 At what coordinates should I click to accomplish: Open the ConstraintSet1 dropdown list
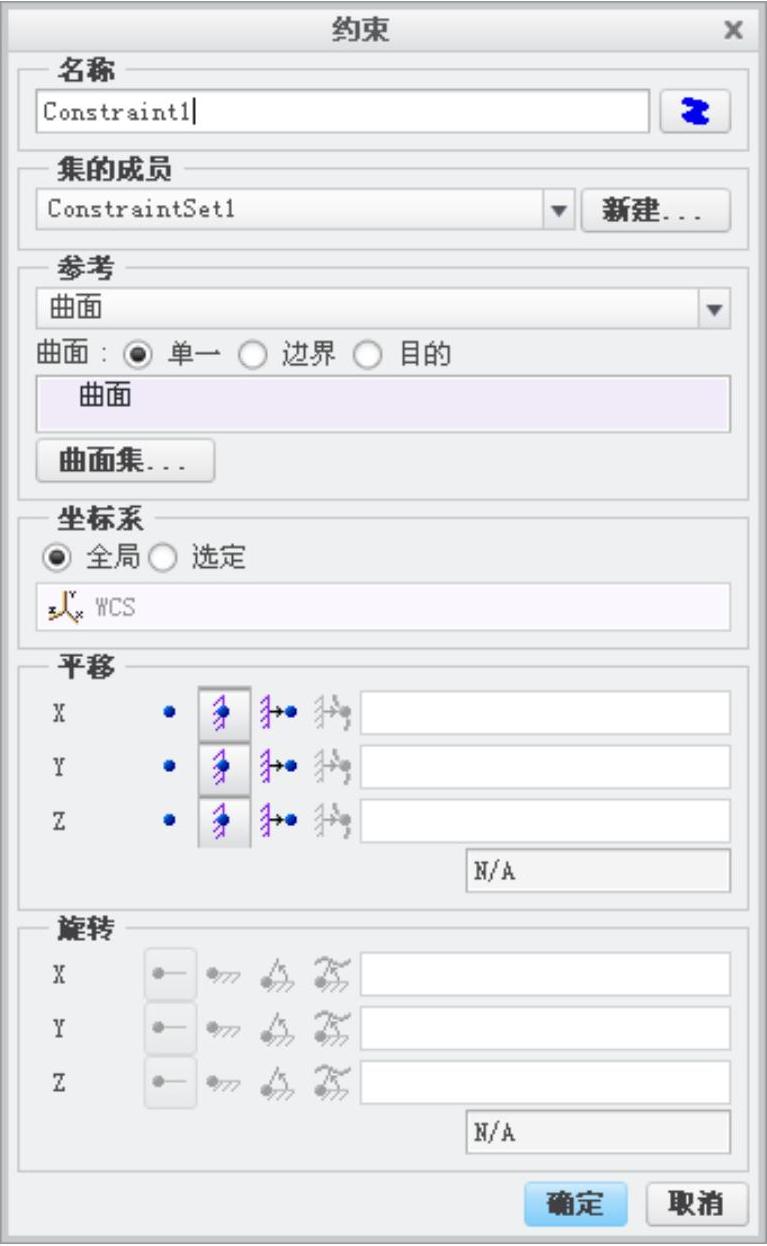click(559, 211)
